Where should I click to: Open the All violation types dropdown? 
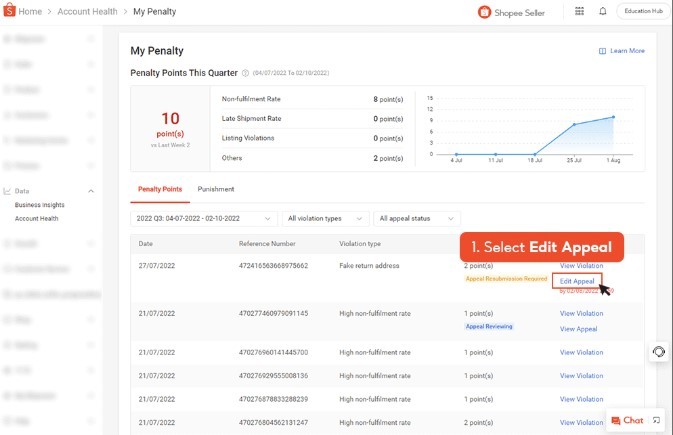tap(325, 218)
